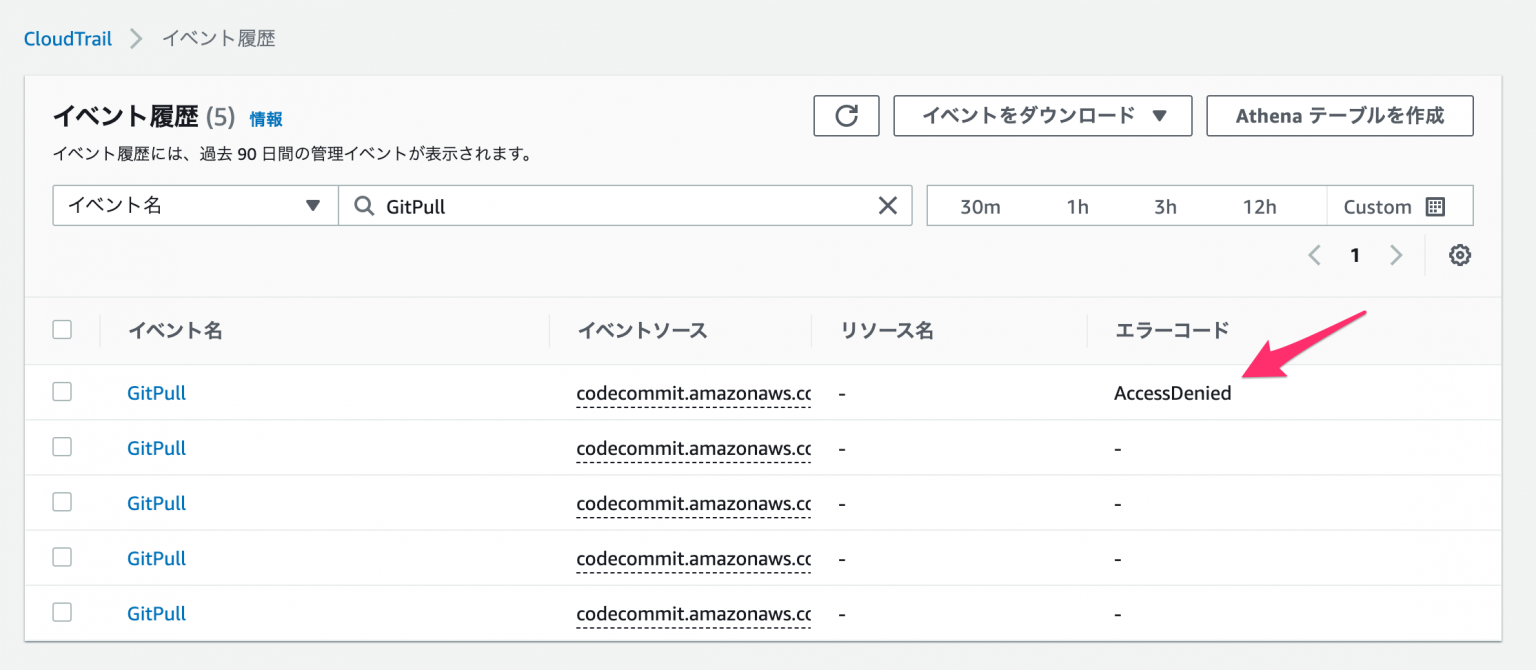Screen dimensions: 1536x670
Task: Click the Athena テーブルを作成 button
Action: click(x=1340, y=115)
